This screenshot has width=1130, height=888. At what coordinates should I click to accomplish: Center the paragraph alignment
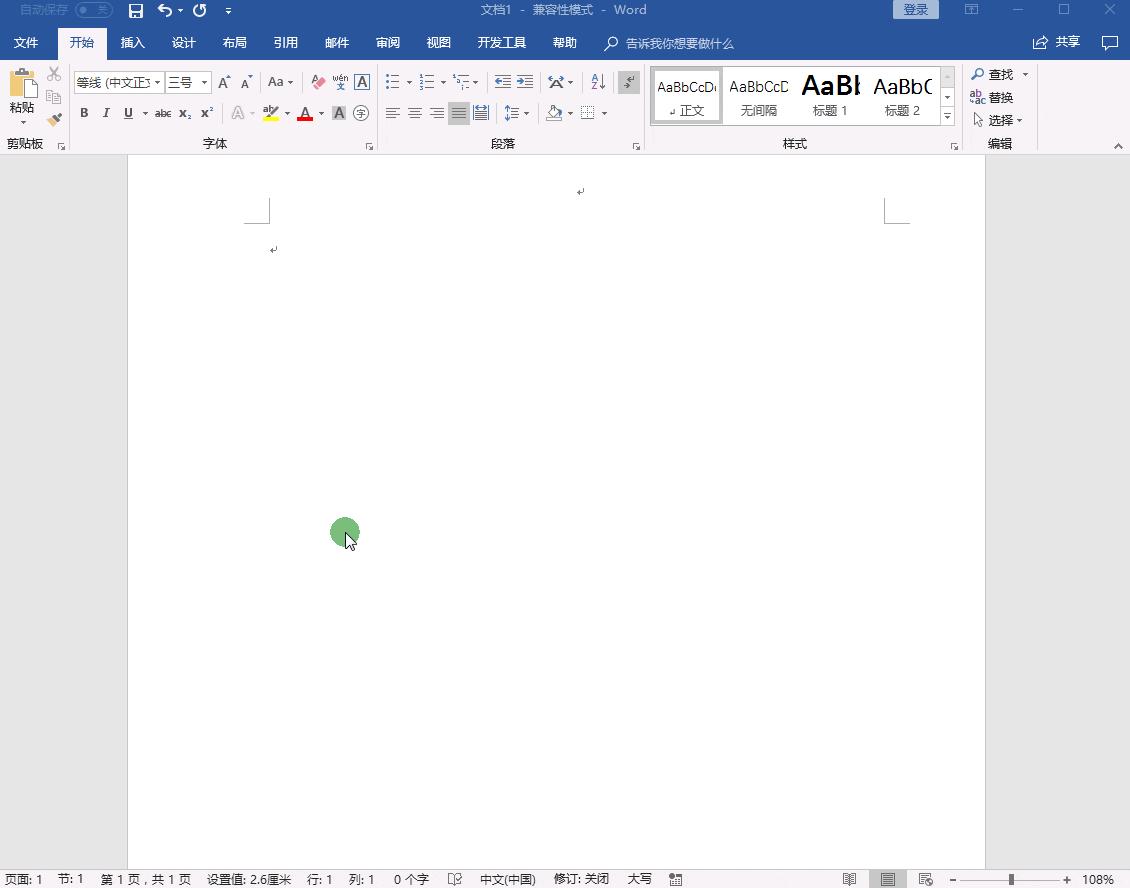pyautogui.click(x=415, y=113)
